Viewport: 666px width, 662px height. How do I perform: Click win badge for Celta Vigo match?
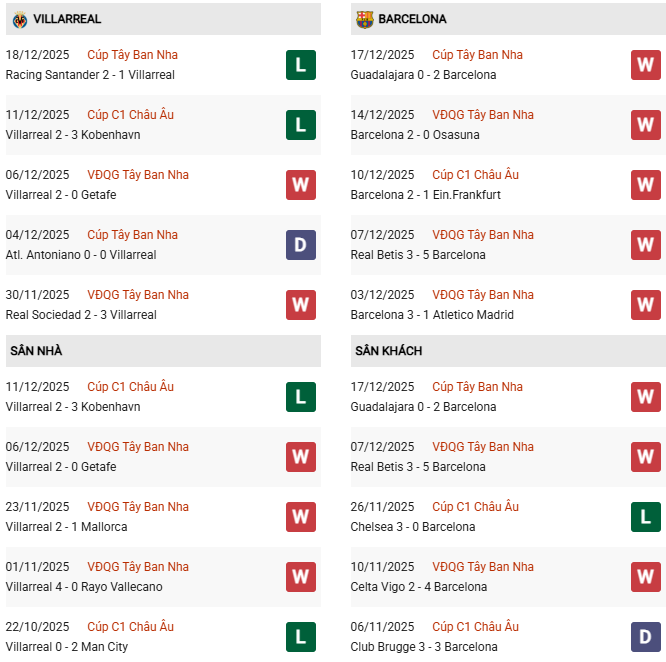point(645,577)
